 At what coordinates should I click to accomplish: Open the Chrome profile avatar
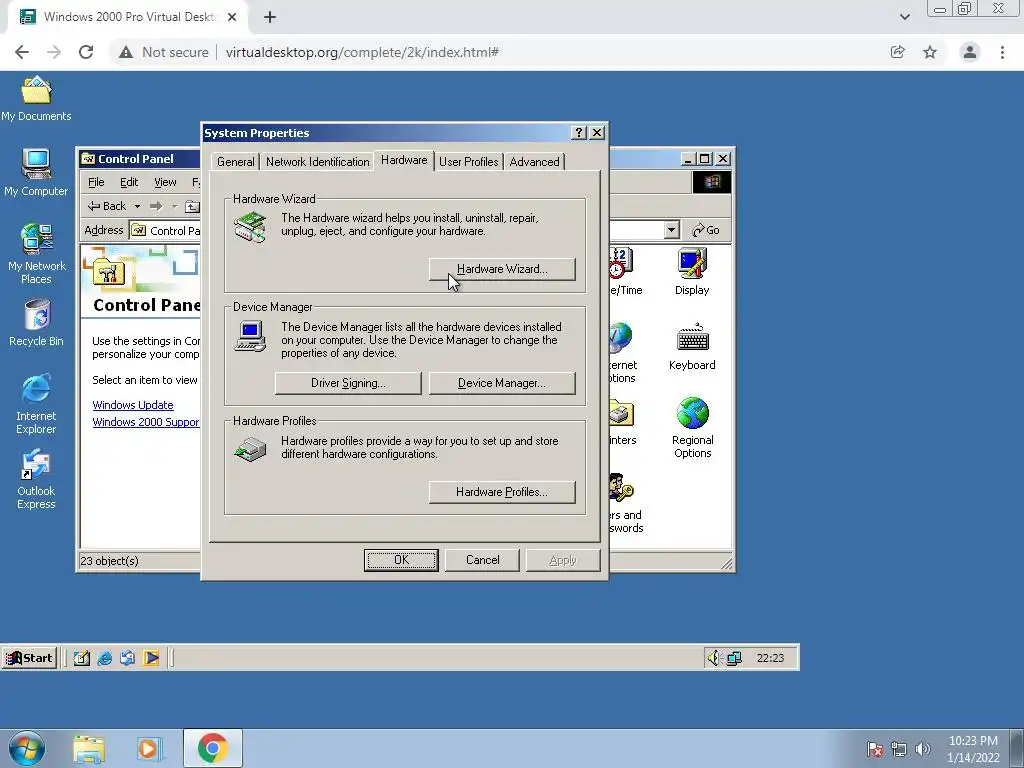point(970,52)
